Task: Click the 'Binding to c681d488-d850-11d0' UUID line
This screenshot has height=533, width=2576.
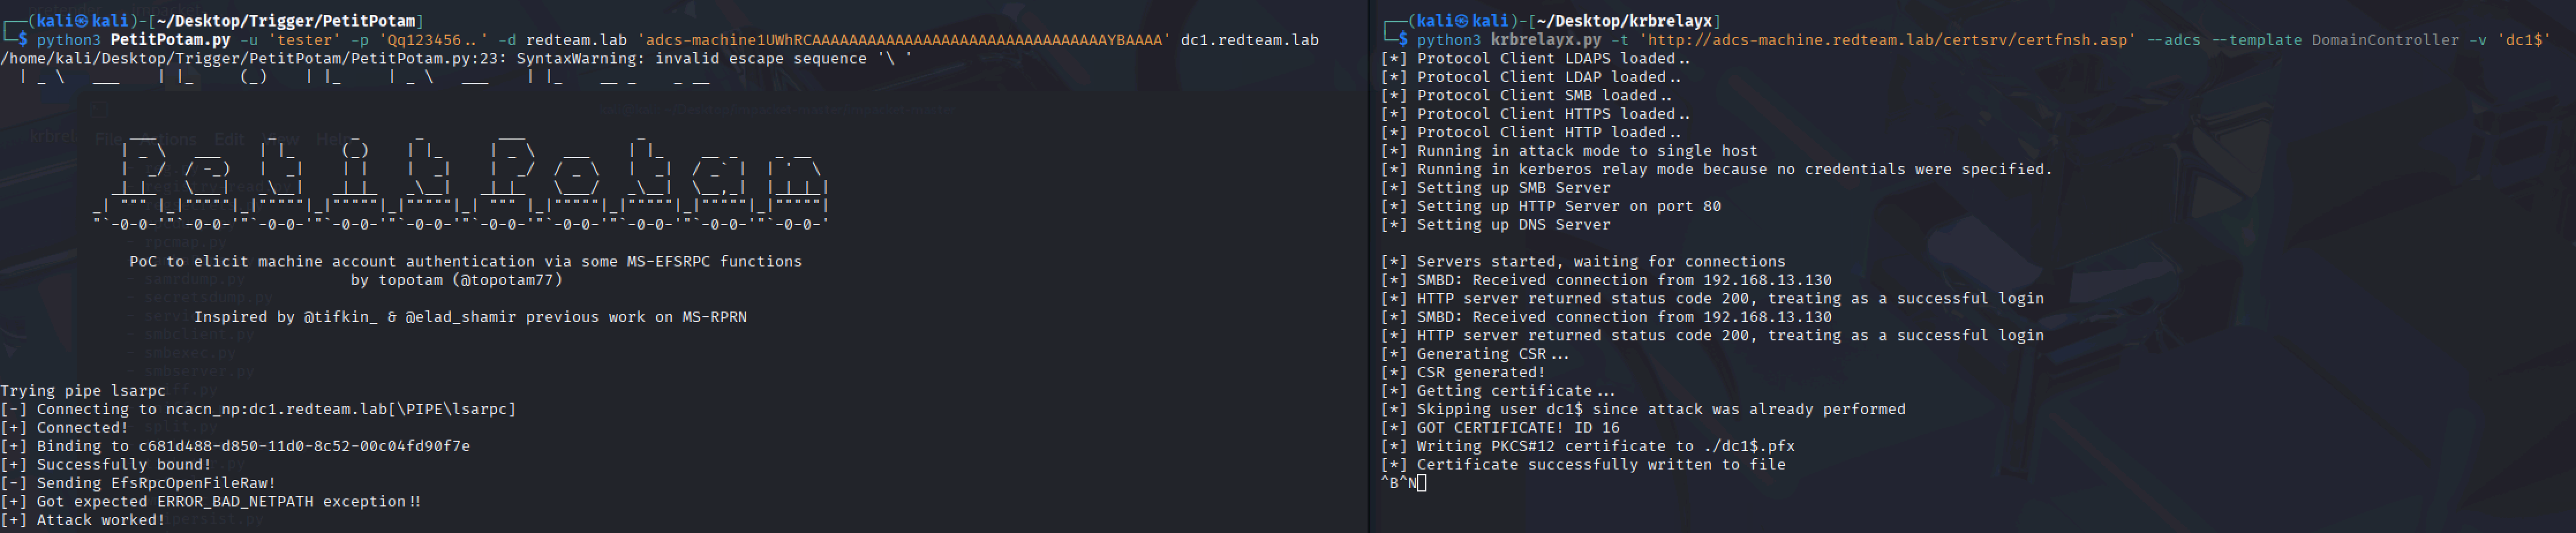Action: 235,446
